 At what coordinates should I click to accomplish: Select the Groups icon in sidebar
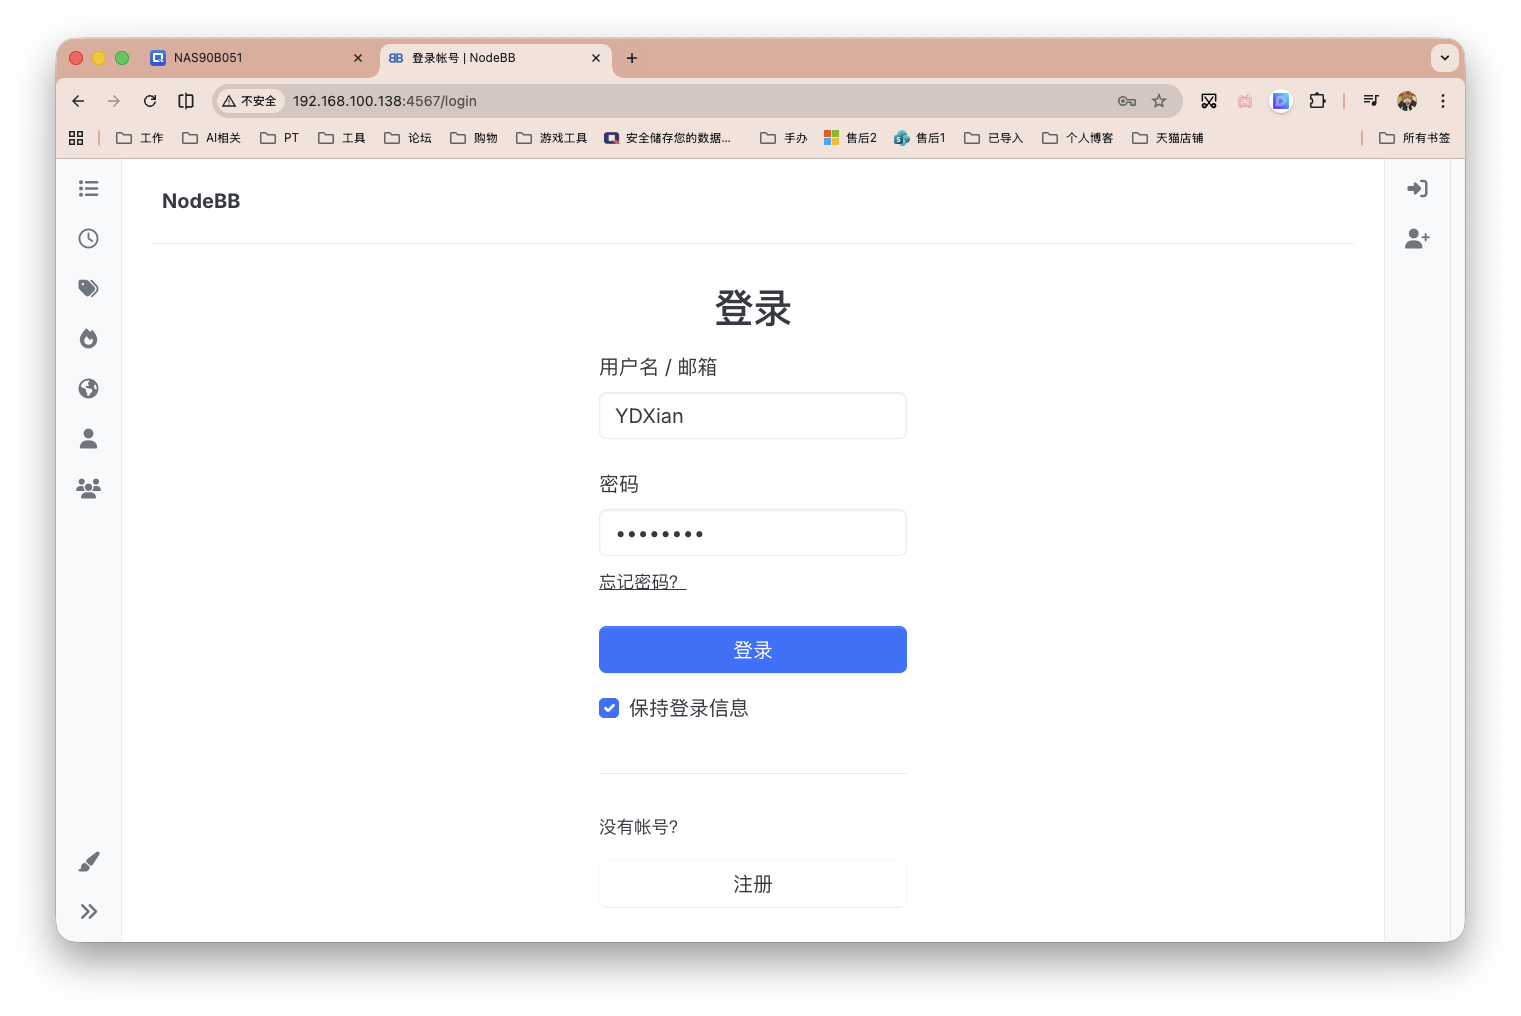[x=88, y=488]
